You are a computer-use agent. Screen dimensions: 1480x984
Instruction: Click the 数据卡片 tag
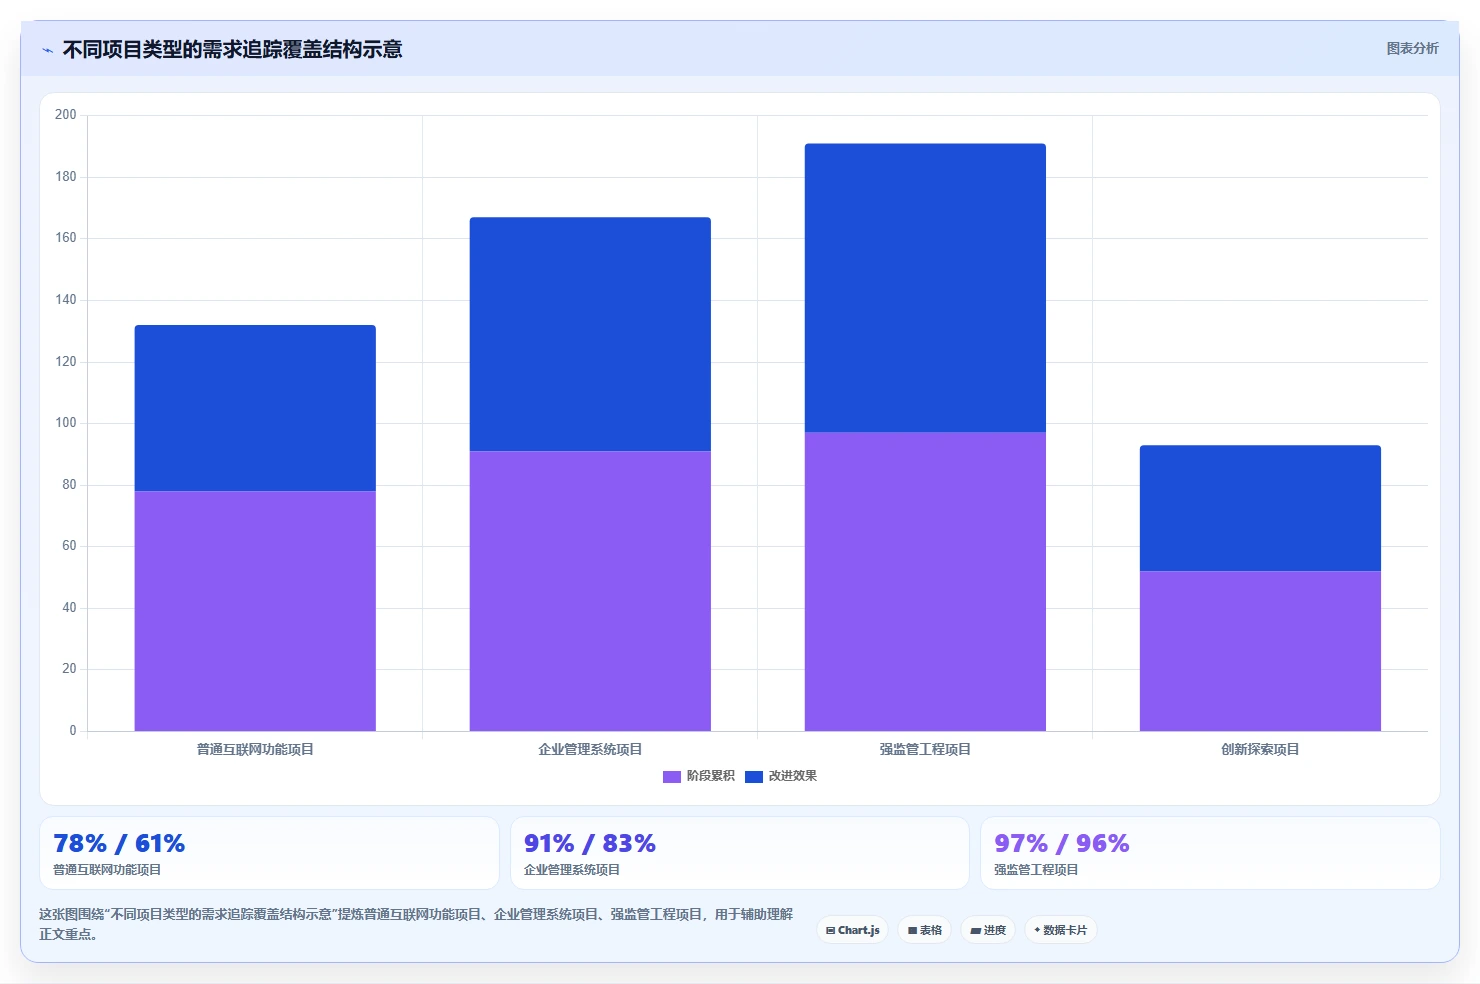click(x=1060, y=930)
